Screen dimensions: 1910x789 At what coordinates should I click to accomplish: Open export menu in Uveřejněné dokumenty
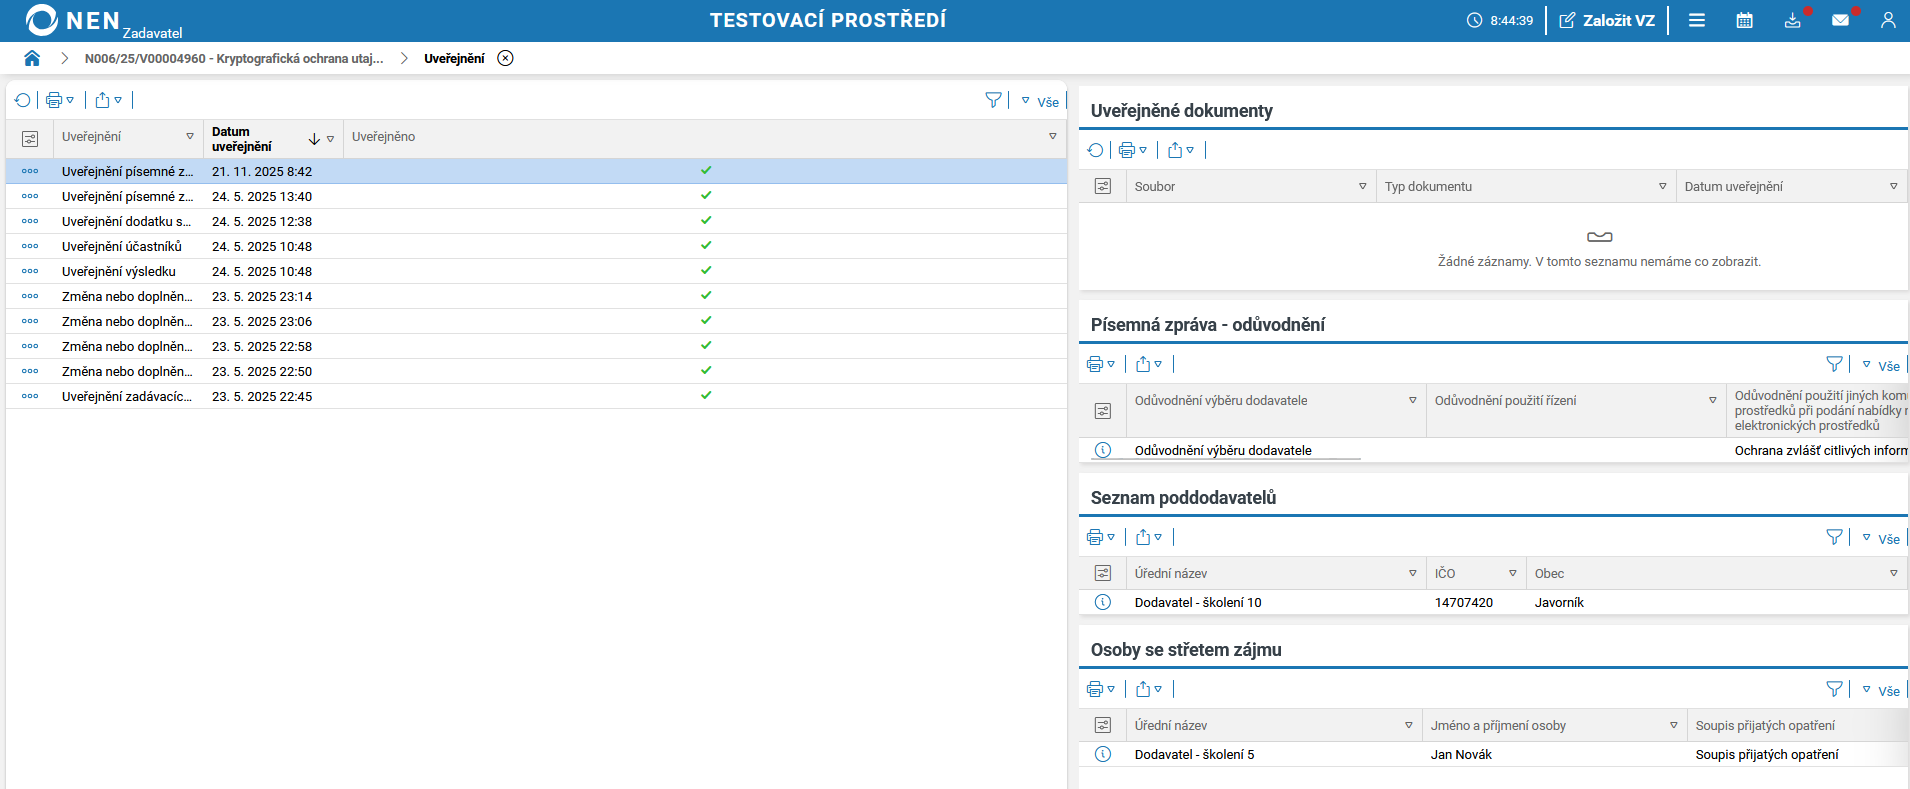[1181, 150]
